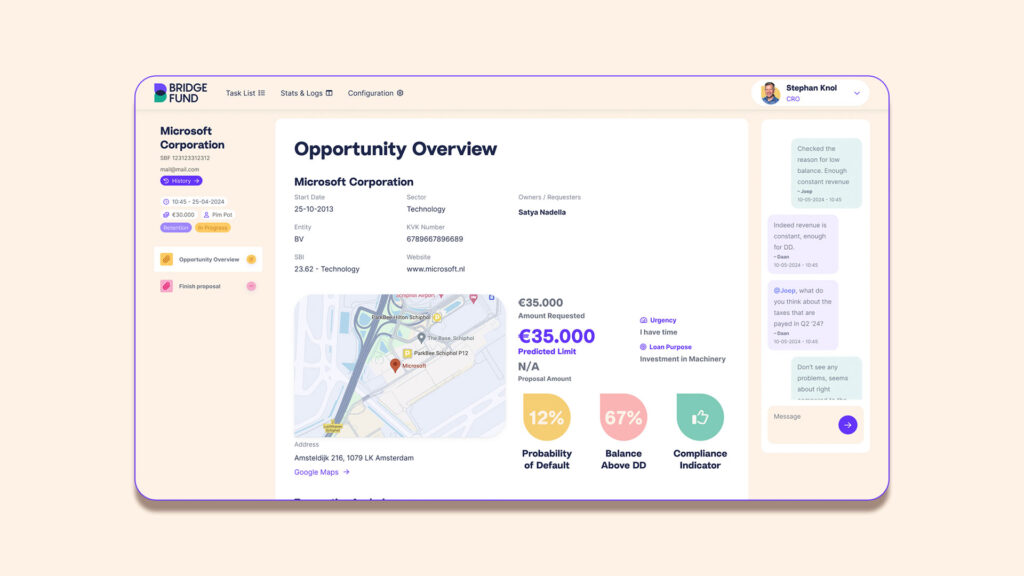This screenshot has width=1024, height=576.
Task: Open the Stats & Logs menu
Action: pos(306,93)
